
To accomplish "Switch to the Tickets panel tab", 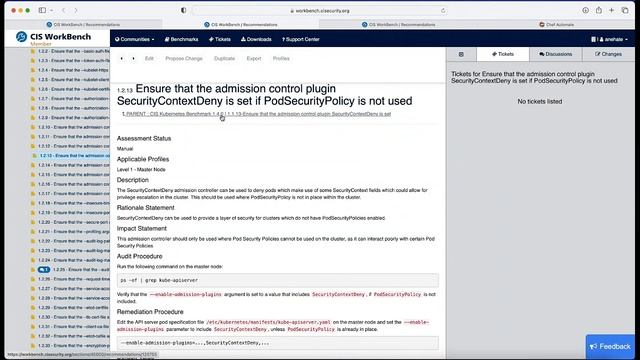I will pos(503,54).
